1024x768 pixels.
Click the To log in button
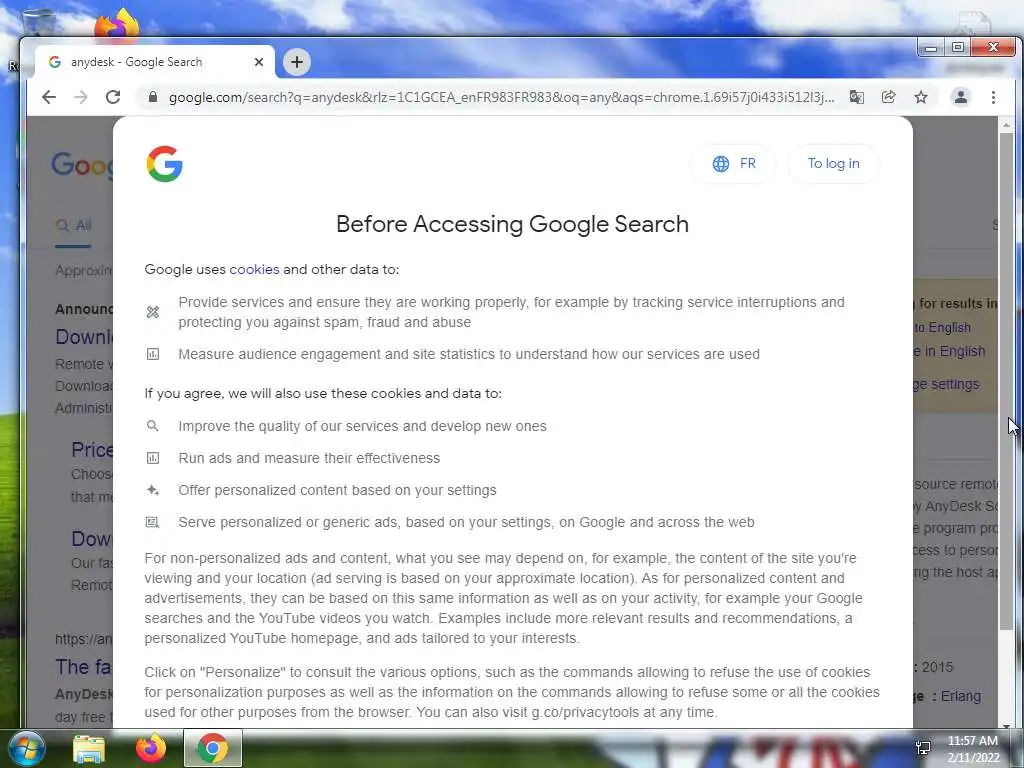pyautogui.click(x=833, y=163)
